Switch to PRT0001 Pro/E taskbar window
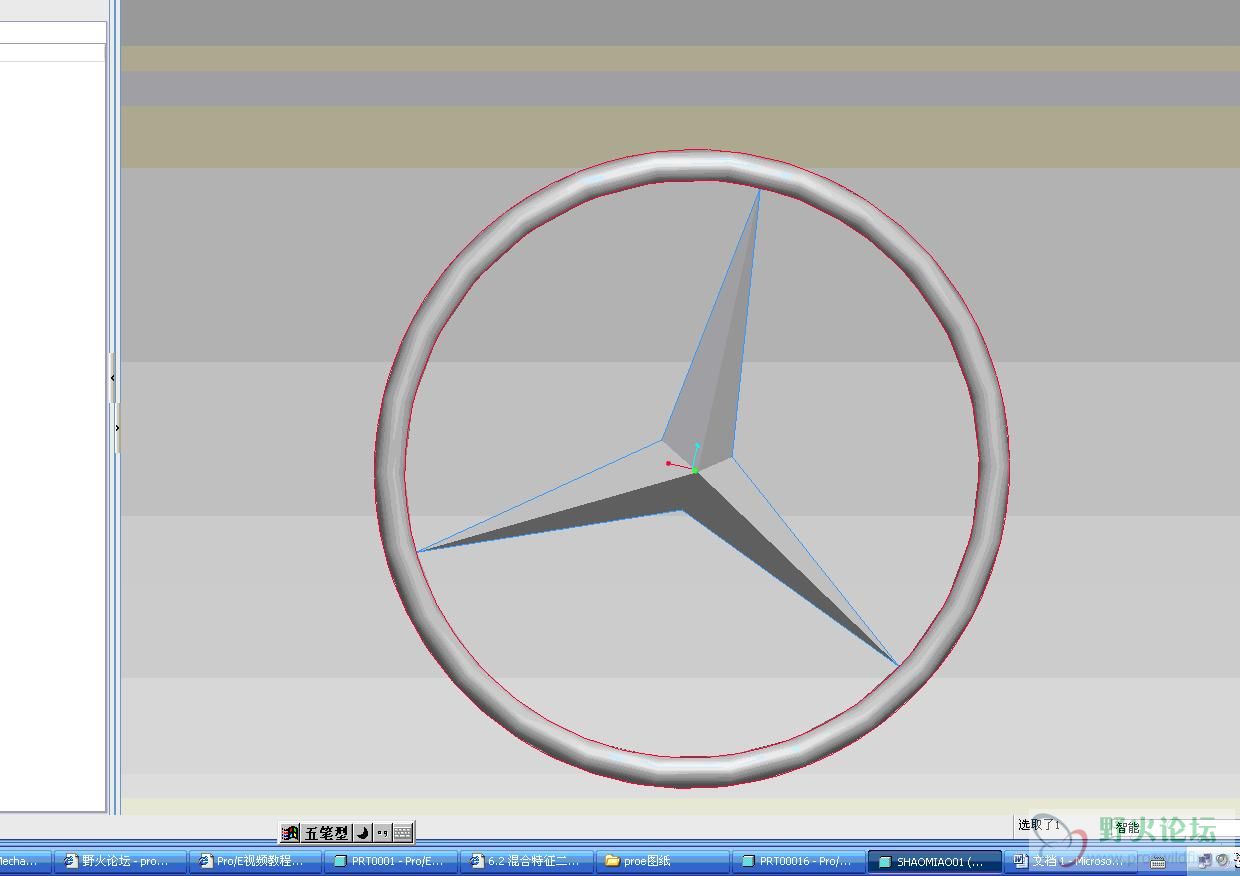Image resolution: width=1240 pixels, height=876 pixels. 391,861
